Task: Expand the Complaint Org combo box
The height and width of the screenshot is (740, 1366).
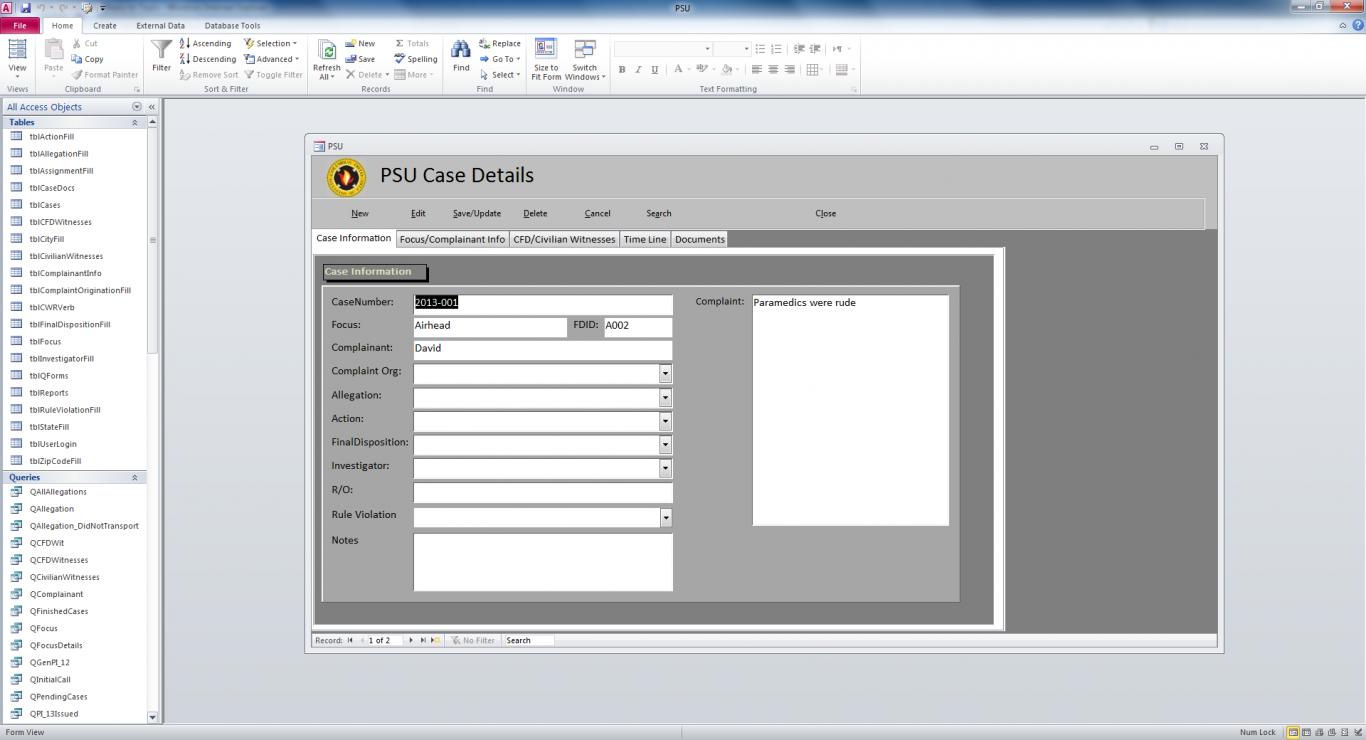Action: (x=665, y=373)
